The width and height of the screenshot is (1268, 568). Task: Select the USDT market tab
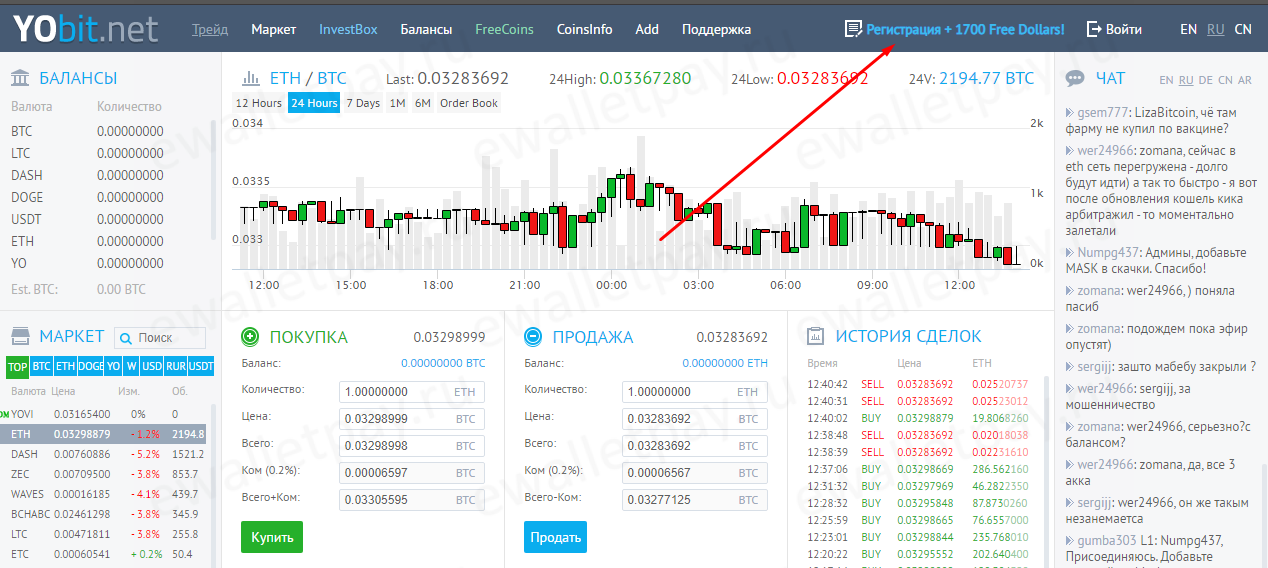point(201,367)
